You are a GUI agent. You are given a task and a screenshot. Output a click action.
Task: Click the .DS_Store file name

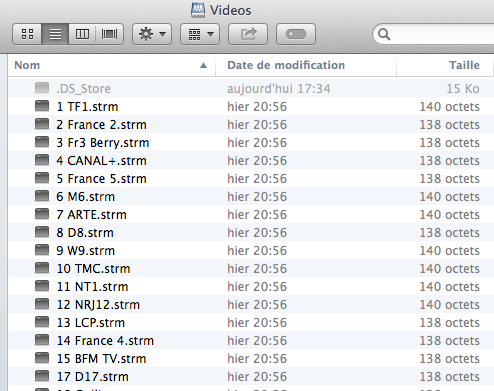click(x=83, y=89)
